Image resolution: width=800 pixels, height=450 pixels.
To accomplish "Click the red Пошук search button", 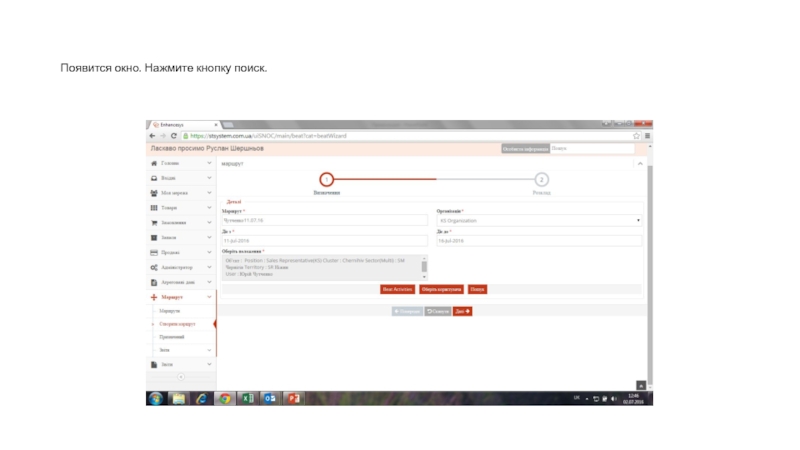I will (x=477, y=289).
